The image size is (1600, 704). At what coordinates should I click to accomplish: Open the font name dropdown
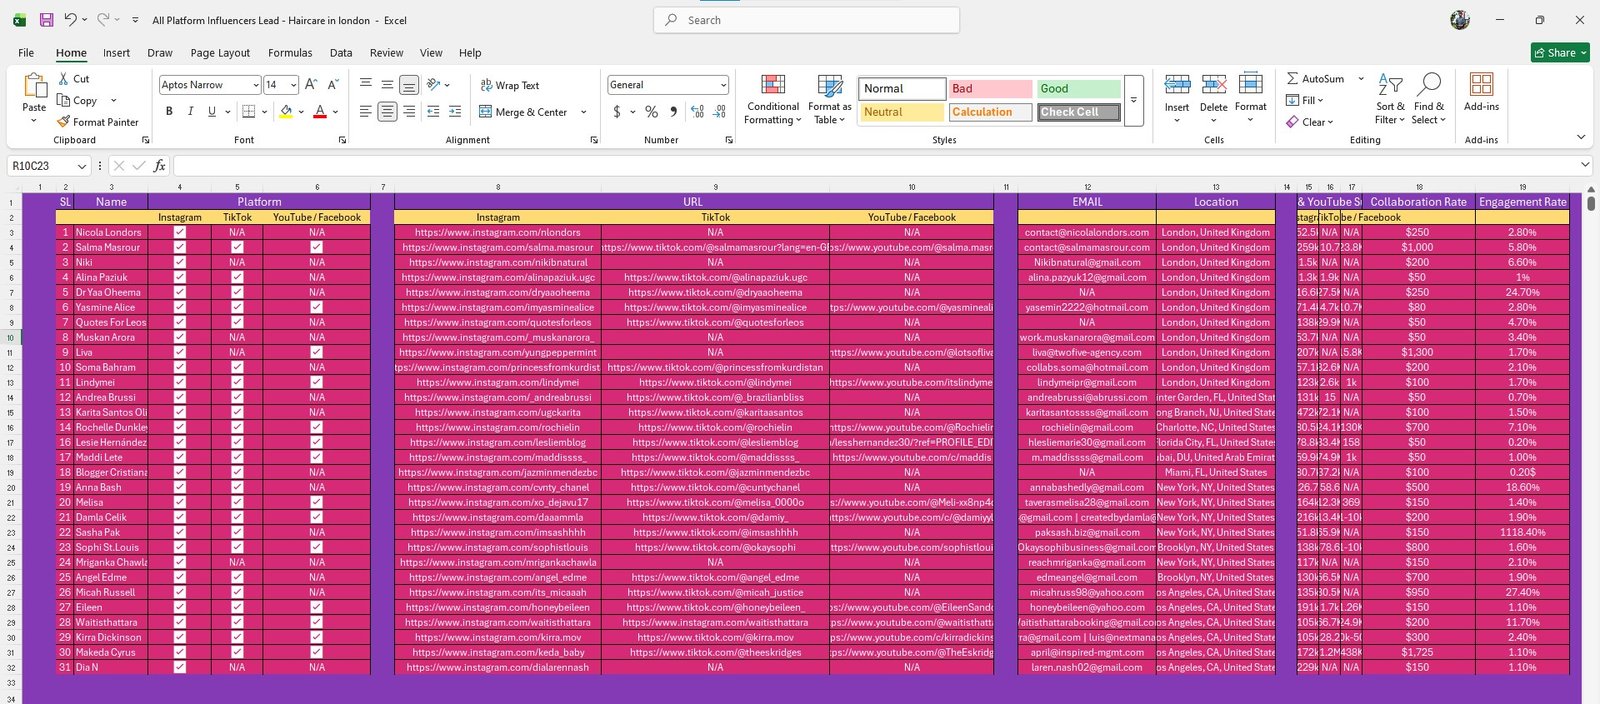[256, 85]
